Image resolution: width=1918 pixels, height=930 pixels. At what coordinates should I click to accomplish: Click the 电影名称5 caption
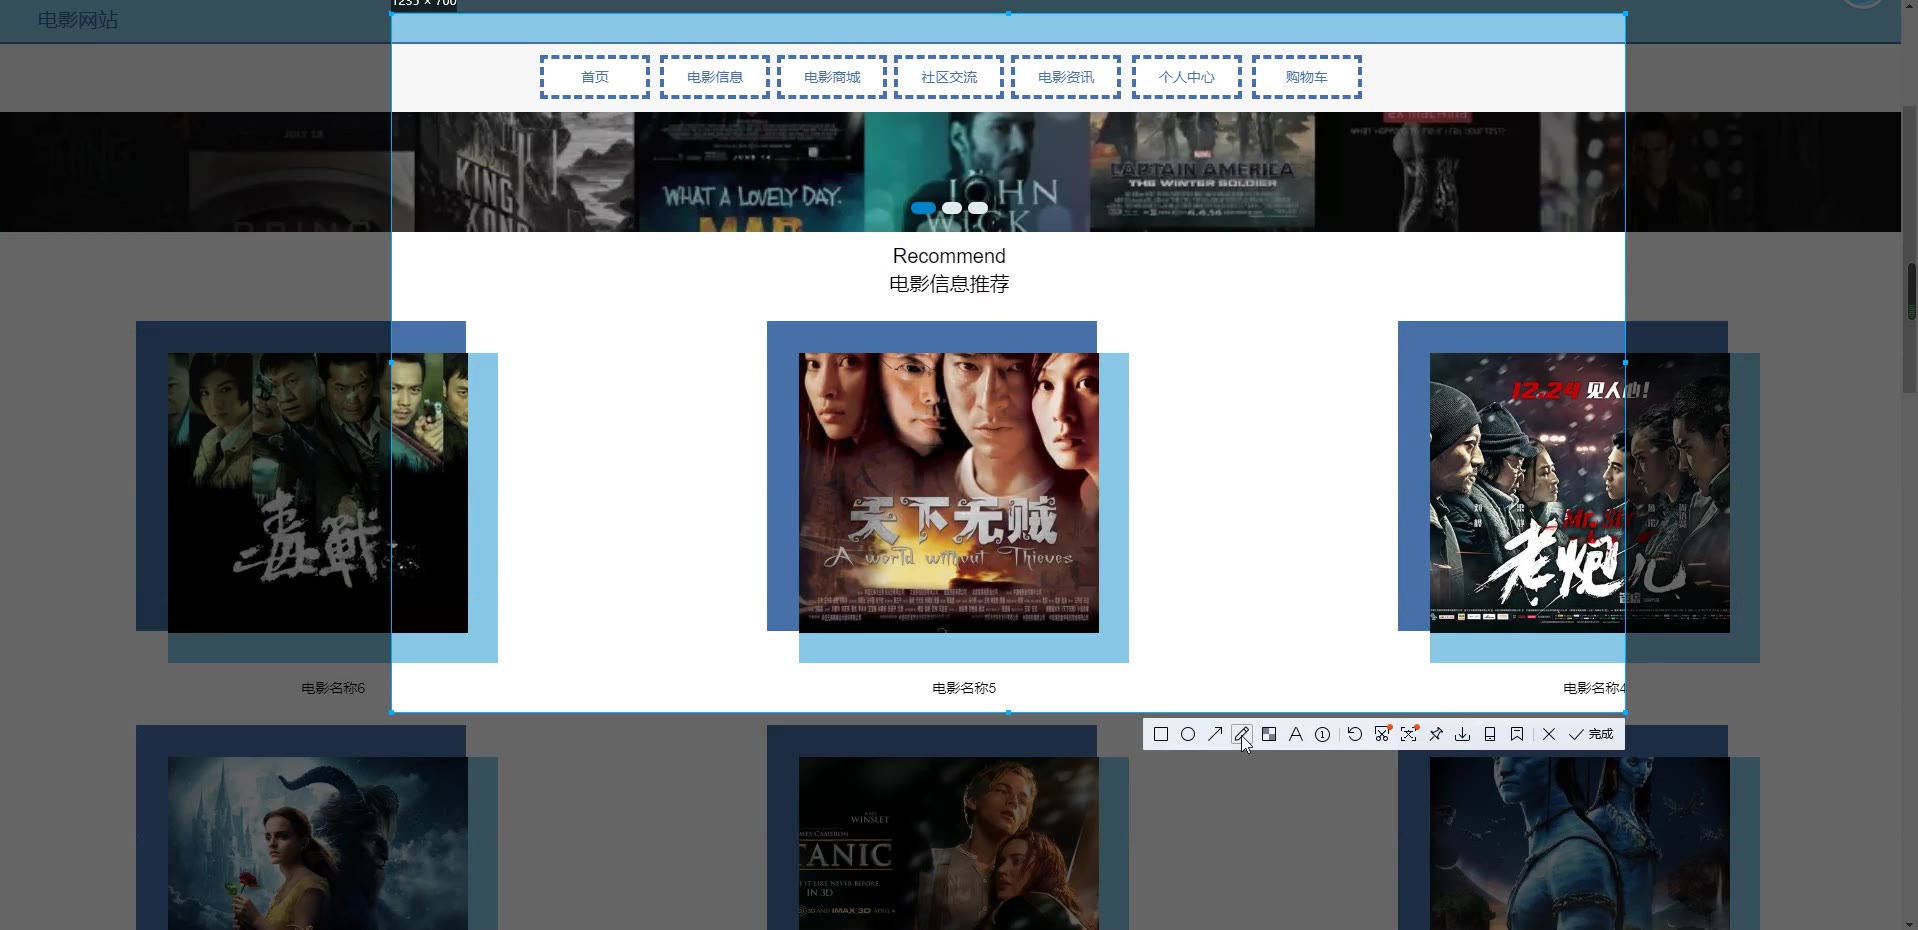tap(964, 688)
